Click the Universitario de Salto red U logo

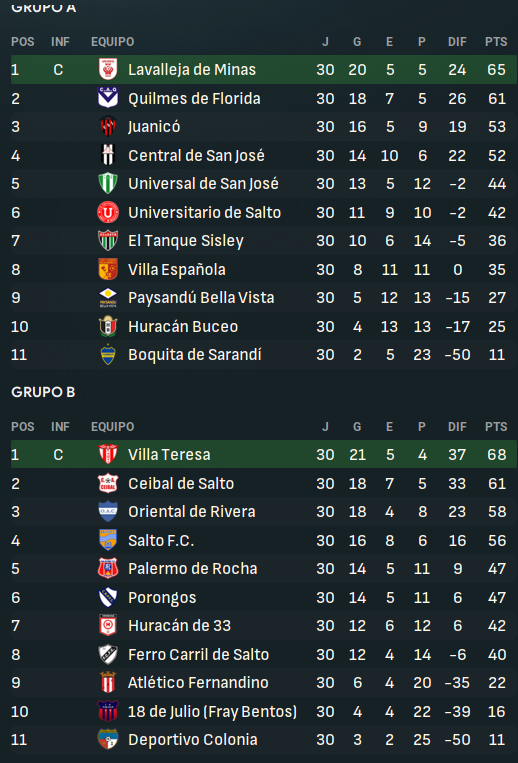108,212
